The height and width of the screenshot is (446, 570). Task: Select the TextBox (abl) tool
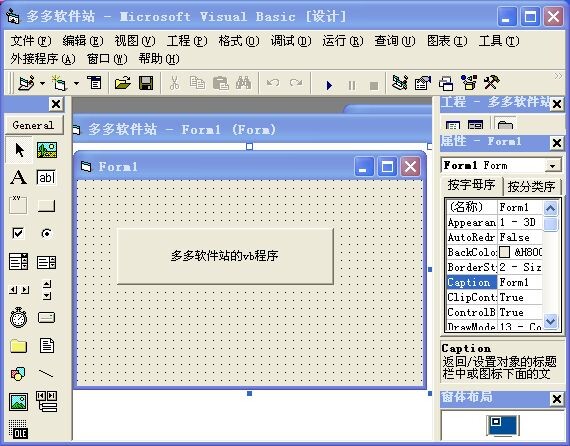(x=46, y=177)
